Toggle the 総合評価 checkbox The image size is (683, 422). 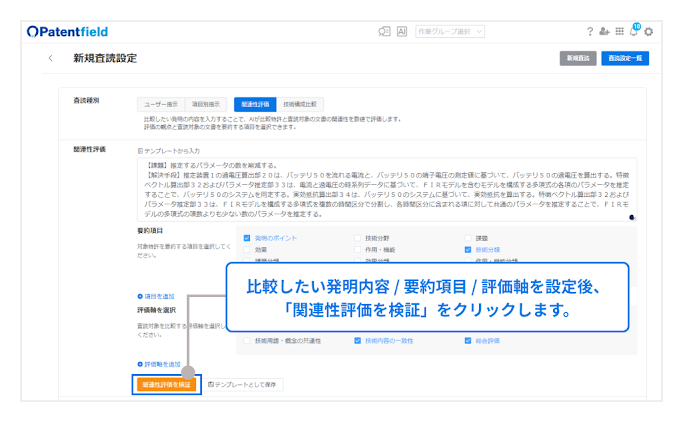(x=467, y=340)
